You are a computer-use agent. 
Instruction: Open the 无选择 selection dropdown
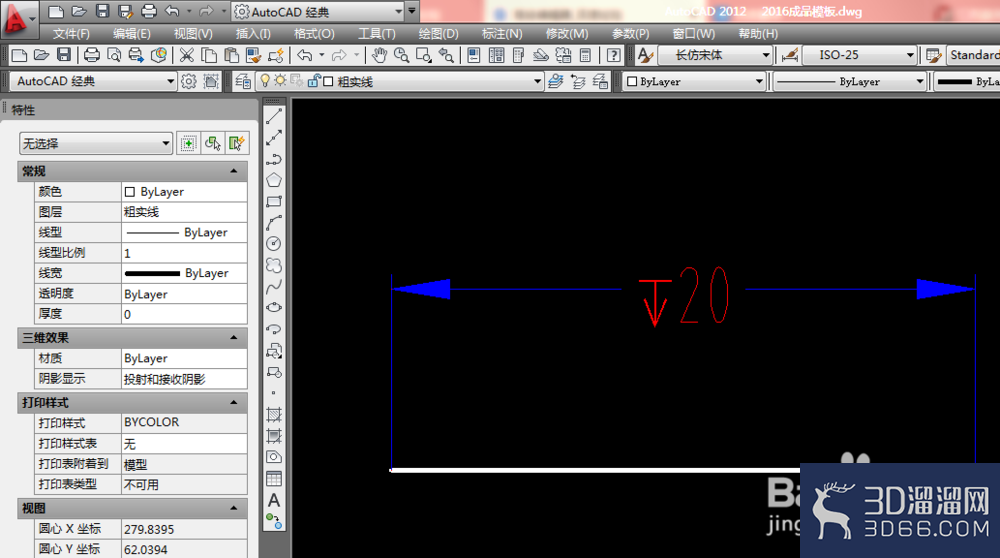click(x=96, y=143)
